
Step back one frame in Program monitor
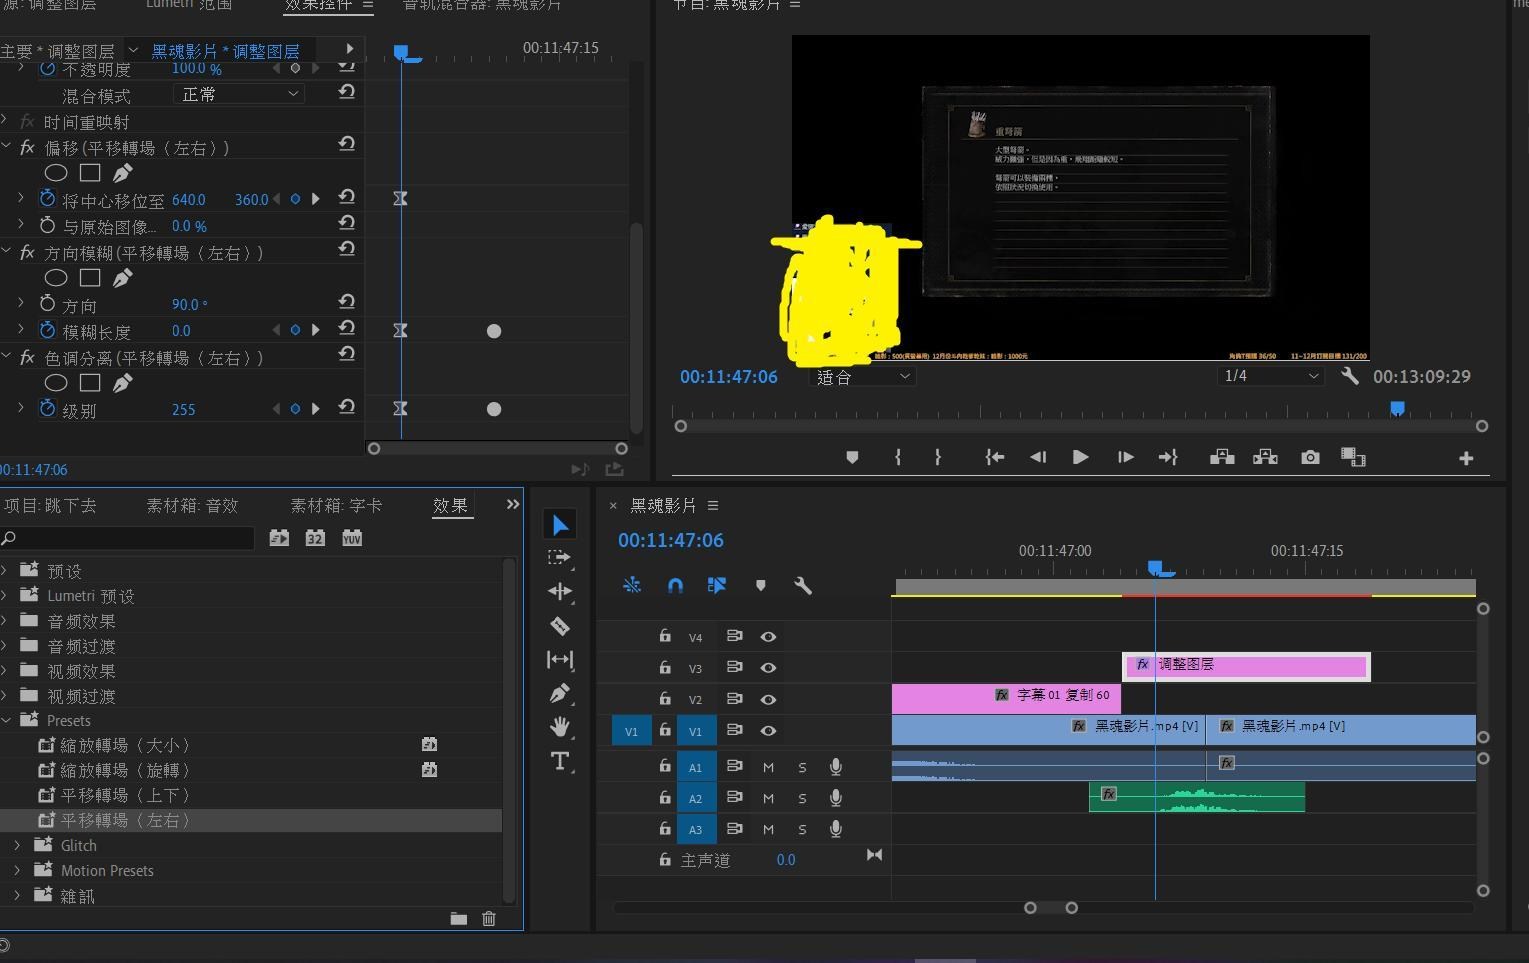[1038, 457]
